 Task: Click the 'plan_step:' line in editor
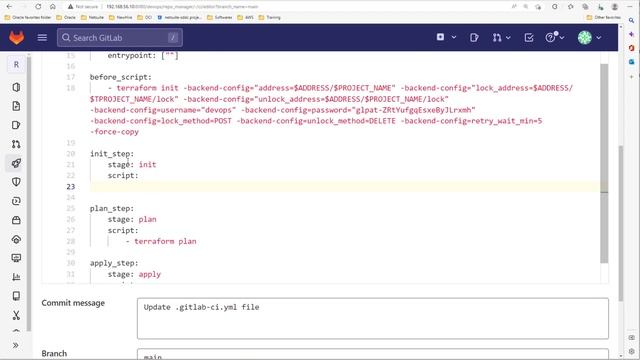[x=112, y=208]
